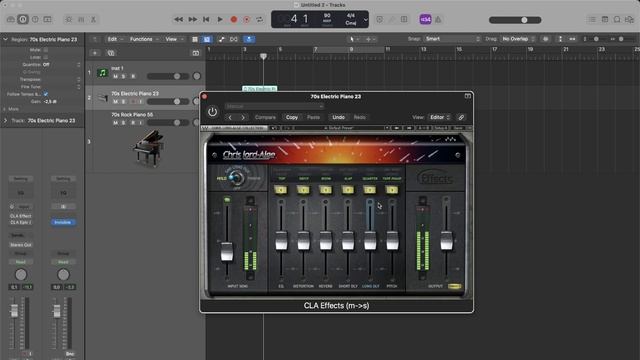This screenshot has height=360, width=640.
Task: Toggle the Inspector button in the control bar
Action: point(23,19)
